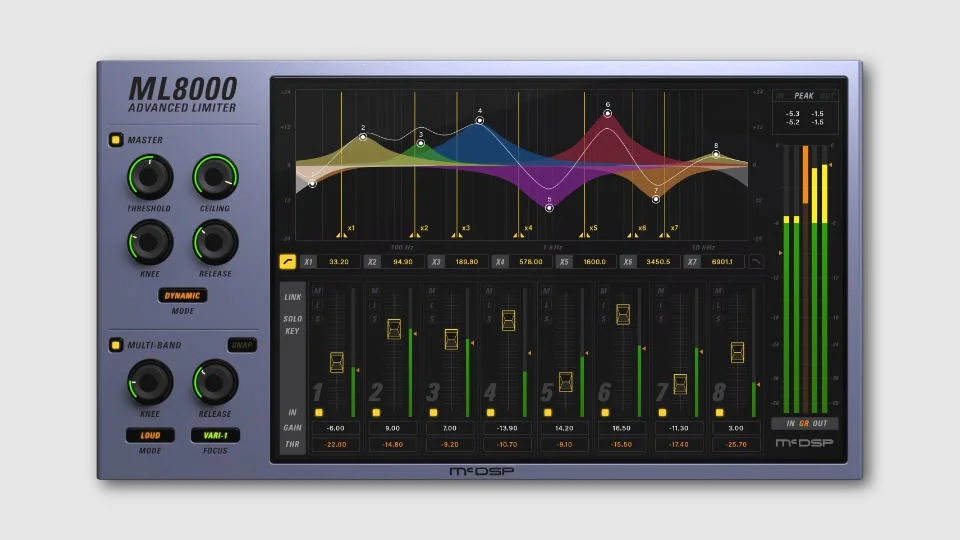Click the L link button on band 4

tap(489, 305)
